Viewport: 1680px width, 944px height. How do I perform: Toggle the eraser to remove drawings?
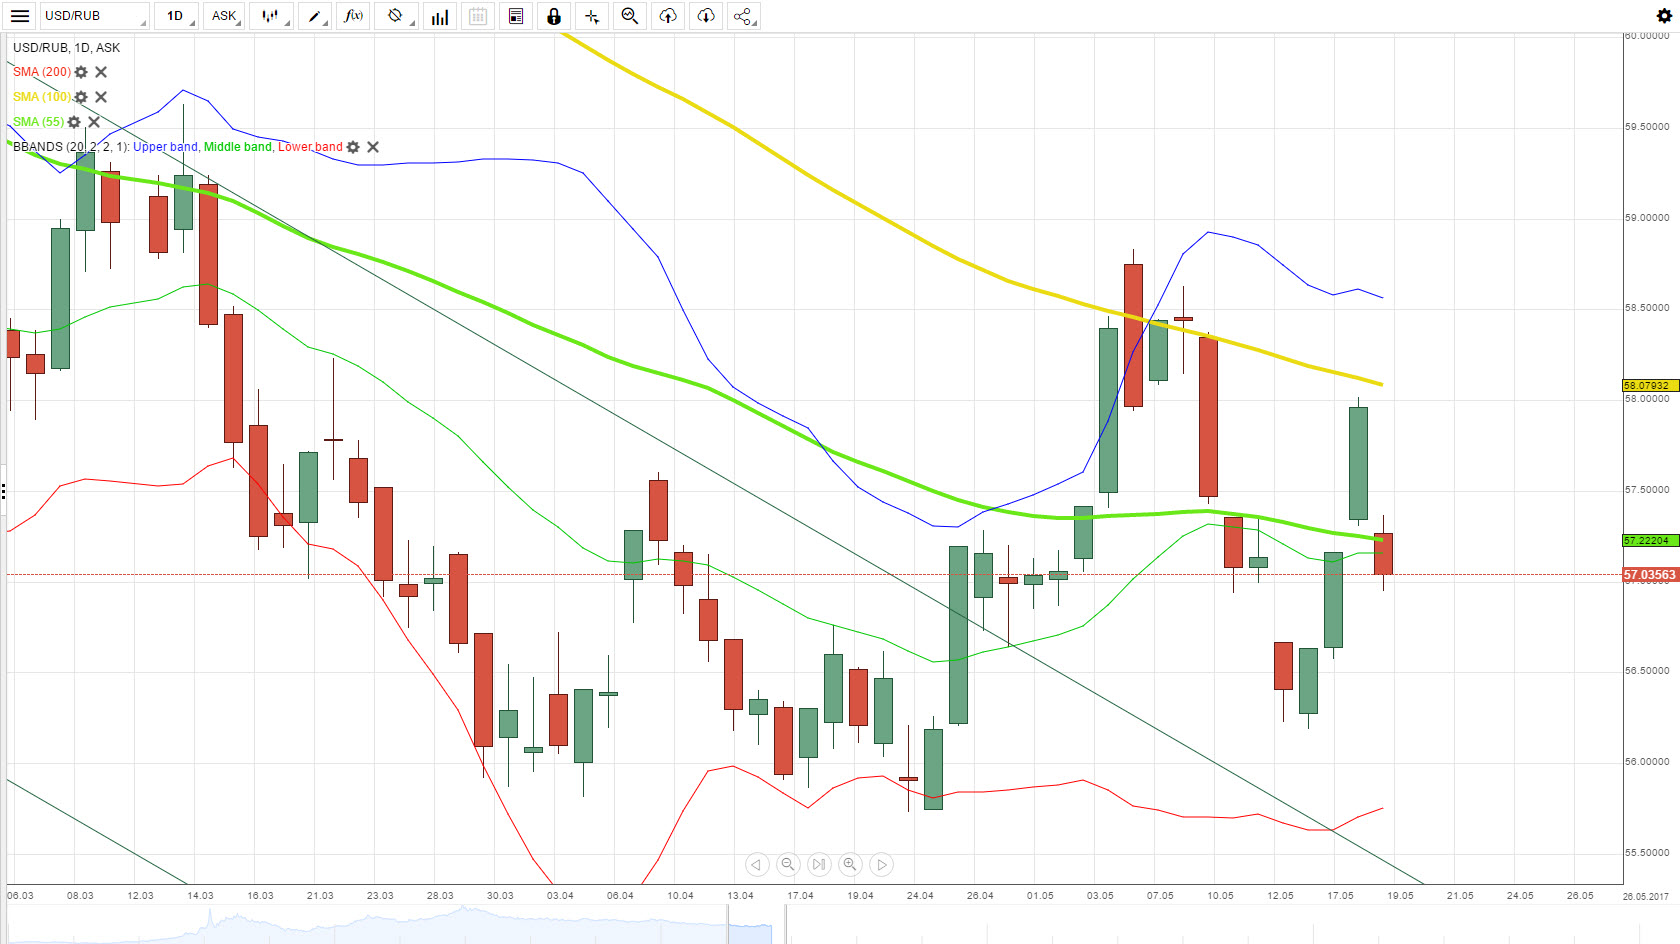[x=395, y=16]
